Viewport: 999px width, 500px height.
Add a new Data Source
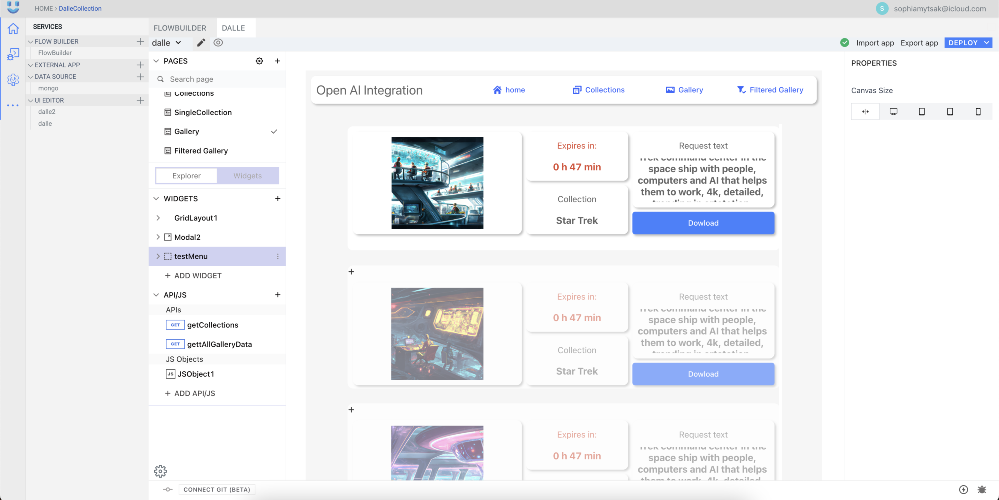point(140,76)
